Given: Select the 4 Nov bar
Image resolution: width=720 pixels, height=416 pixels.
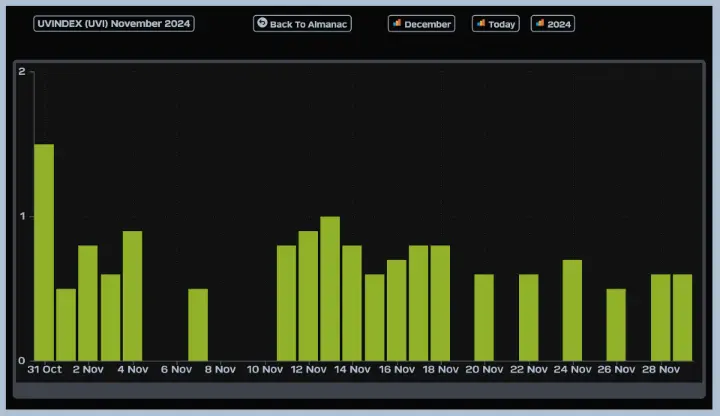Looking at the screenshot, I should (x=132, y=296).
